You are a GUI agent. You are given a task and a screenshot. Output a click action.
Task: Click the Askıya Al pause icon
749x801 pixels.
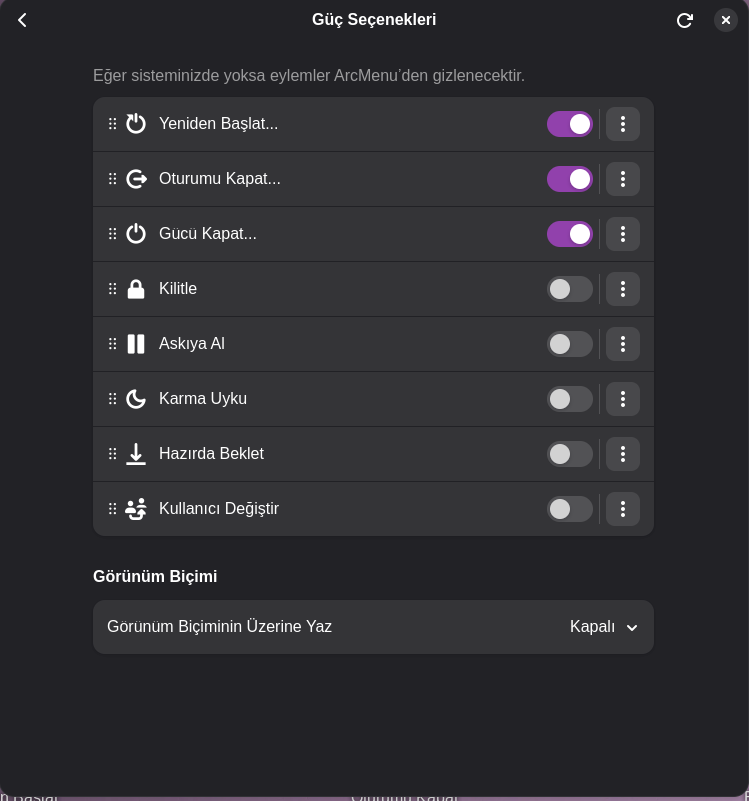point(136,344)
